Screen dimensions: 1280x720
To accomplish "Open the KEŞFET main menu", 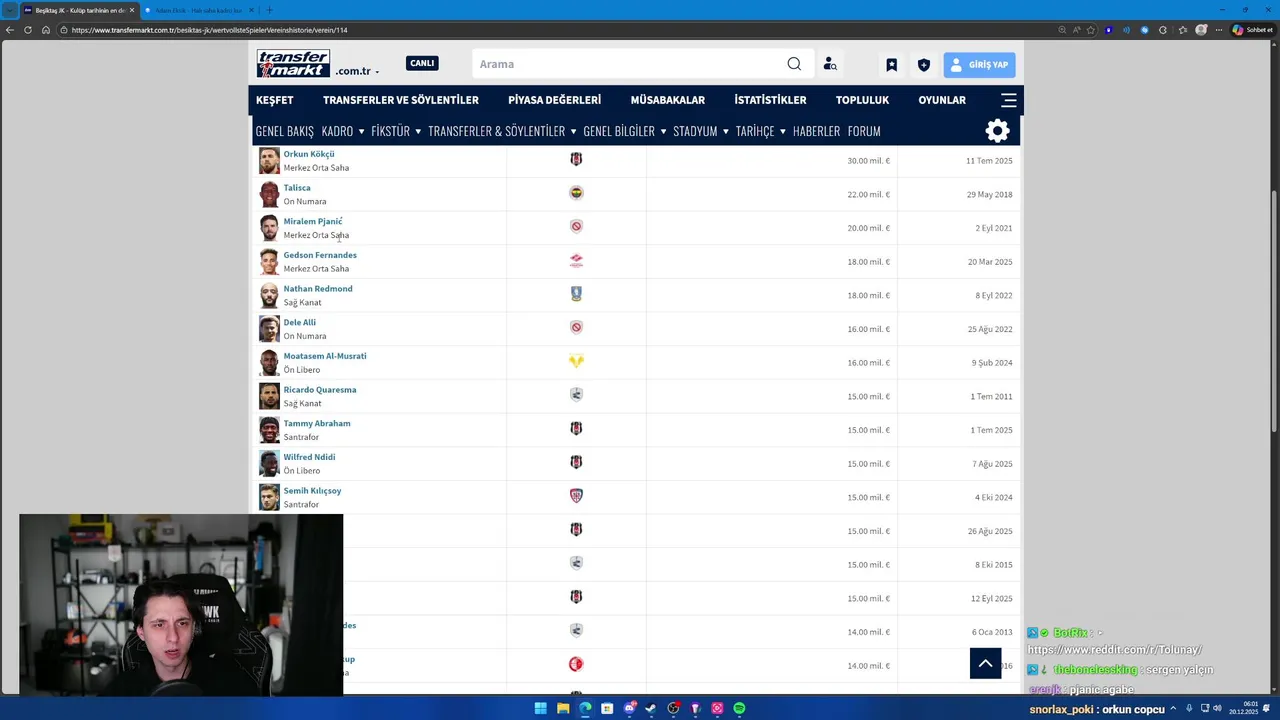I will coord(275,100).
